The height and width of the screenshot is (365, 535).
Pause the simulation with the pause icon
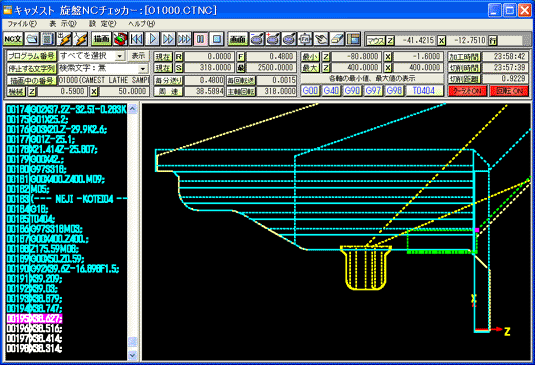[200, 39]
